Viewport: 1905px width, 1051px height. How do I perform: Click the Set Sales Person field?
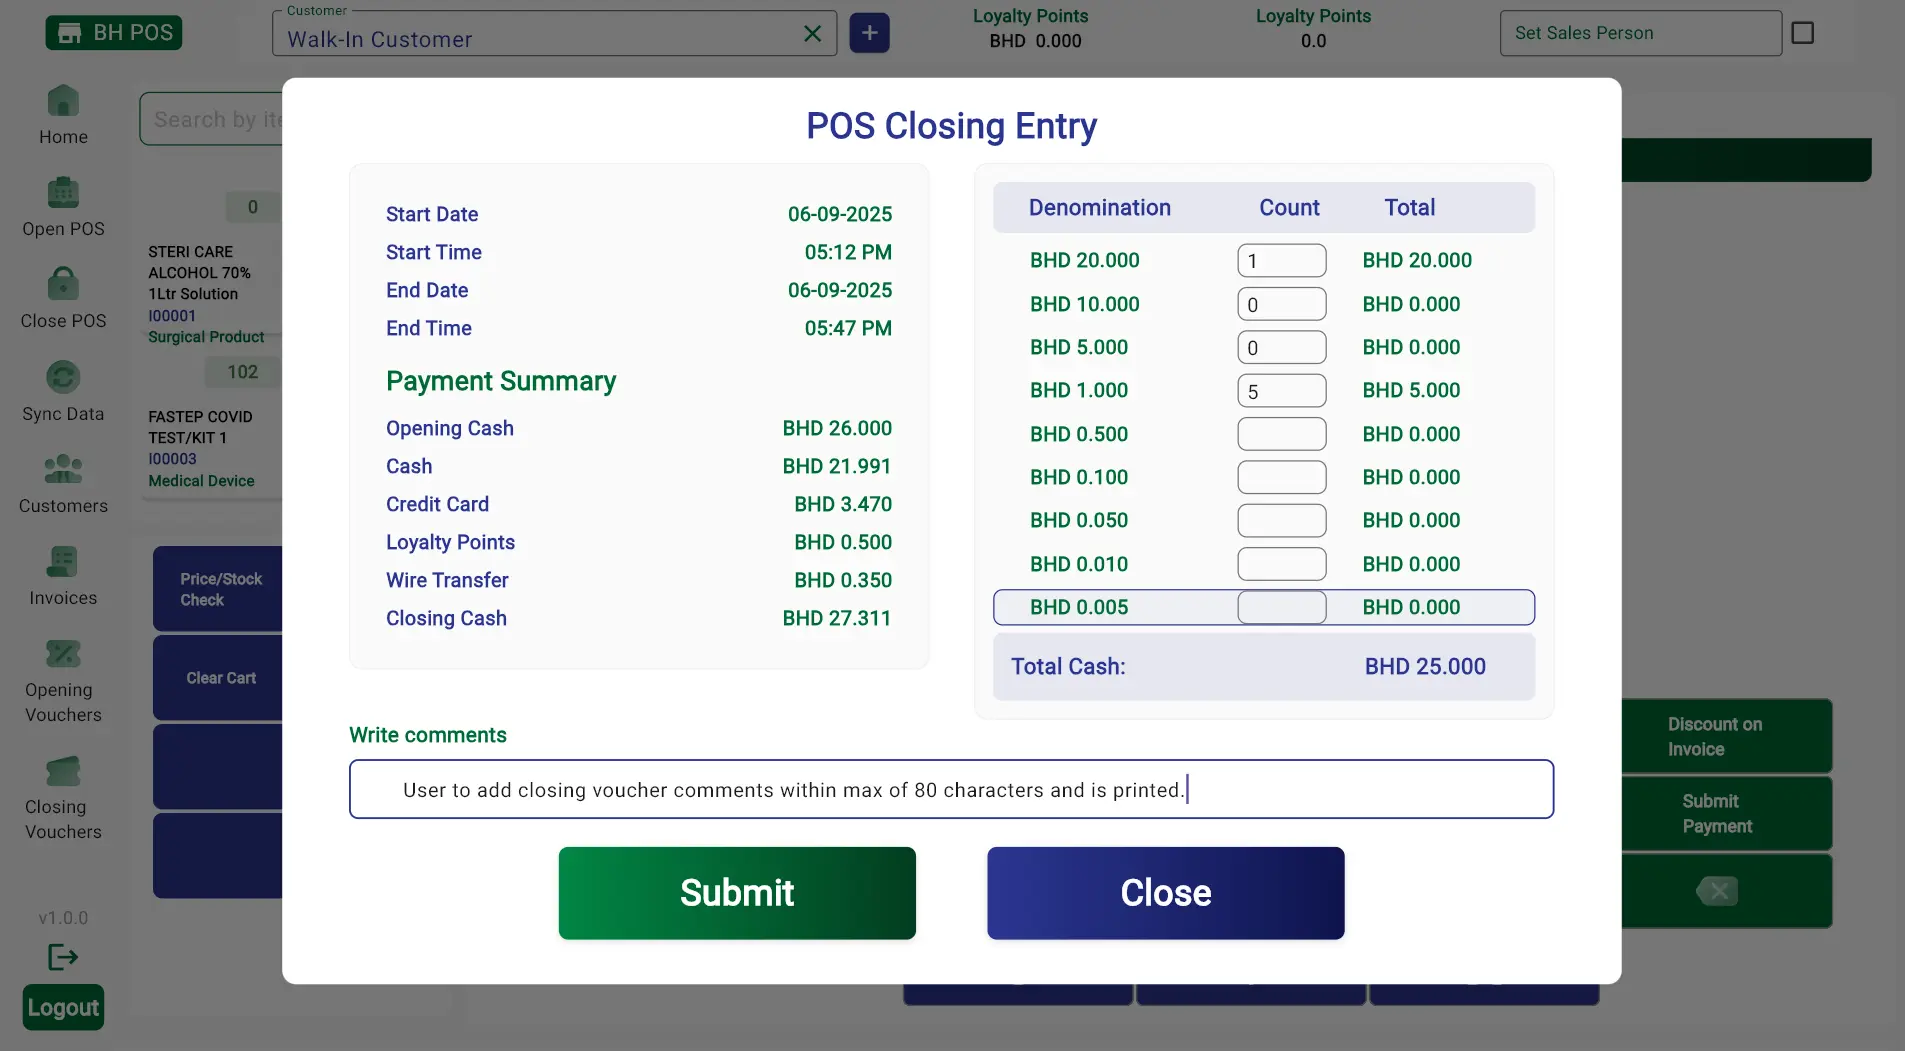[x=1641, y=33]
